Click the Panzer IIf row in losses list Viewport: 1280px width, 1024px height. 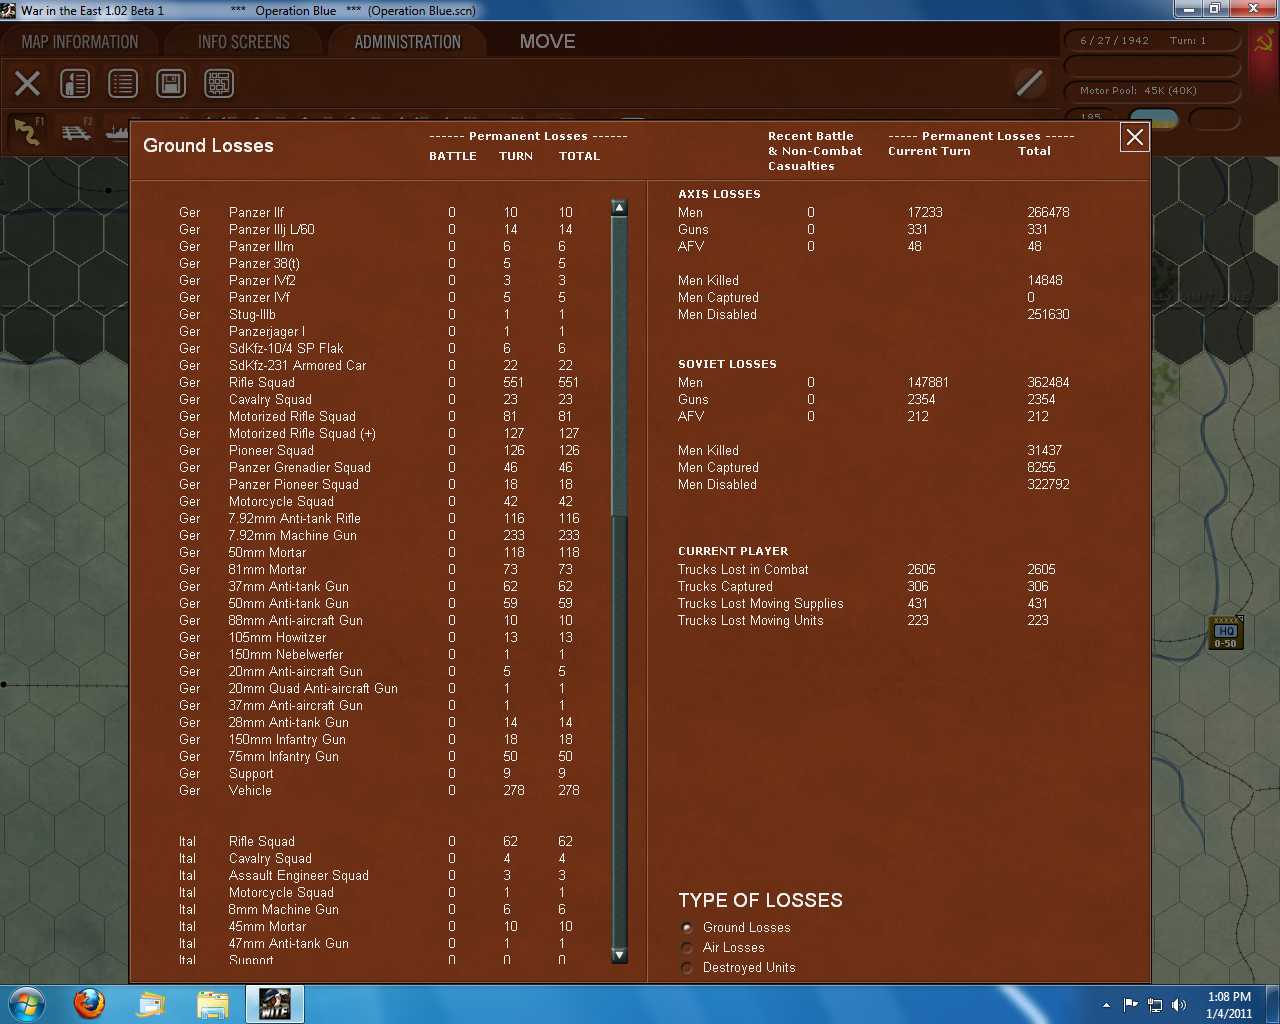pyautogui.click(x=377, y=212)
